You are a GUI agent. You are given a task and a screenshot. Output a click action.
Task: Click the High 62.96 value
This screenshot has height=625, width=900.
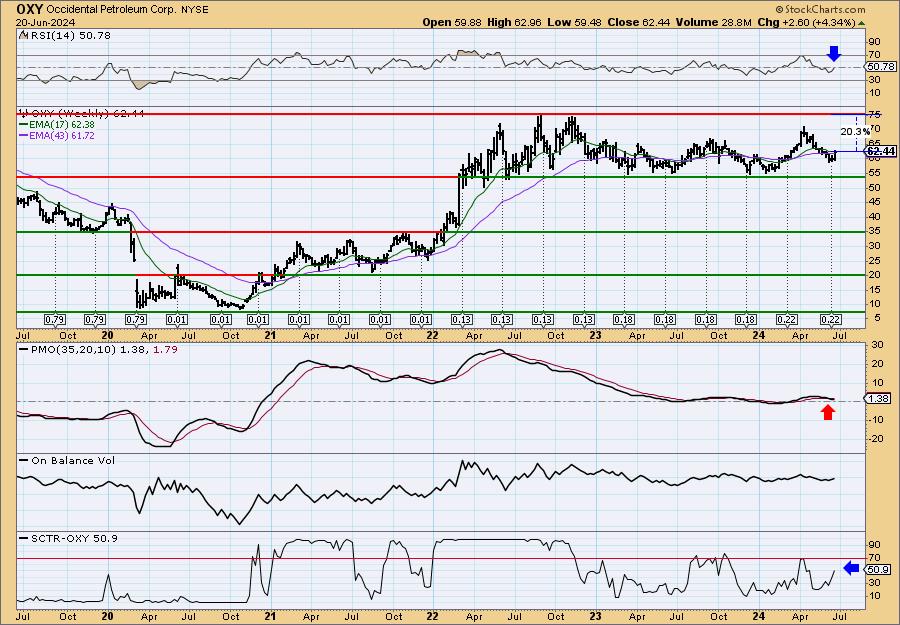(514, 22)
